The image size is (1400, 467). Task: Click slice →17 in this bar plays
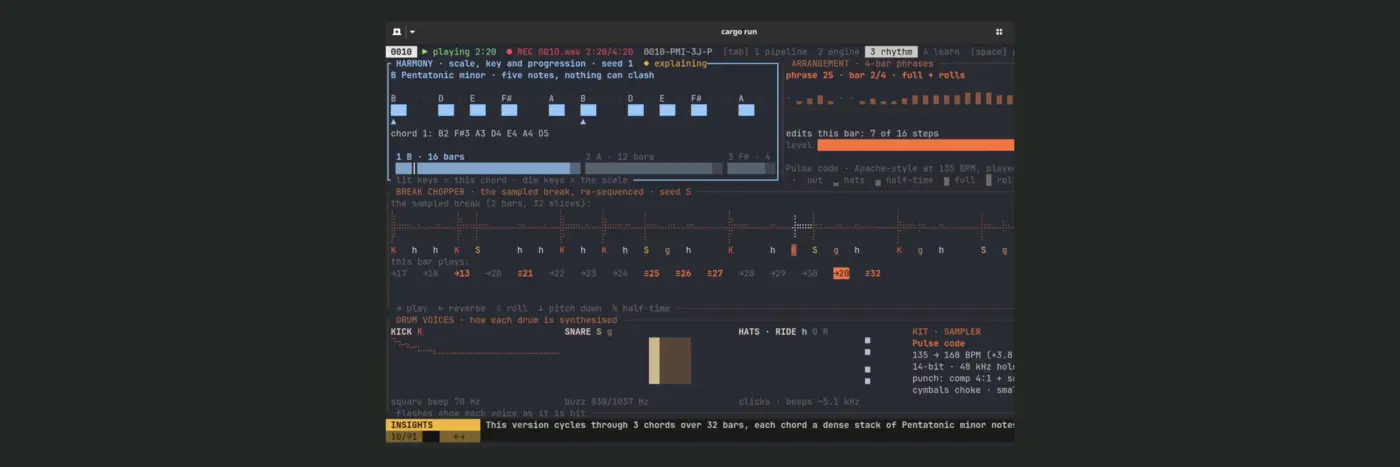tap(399, 273)
